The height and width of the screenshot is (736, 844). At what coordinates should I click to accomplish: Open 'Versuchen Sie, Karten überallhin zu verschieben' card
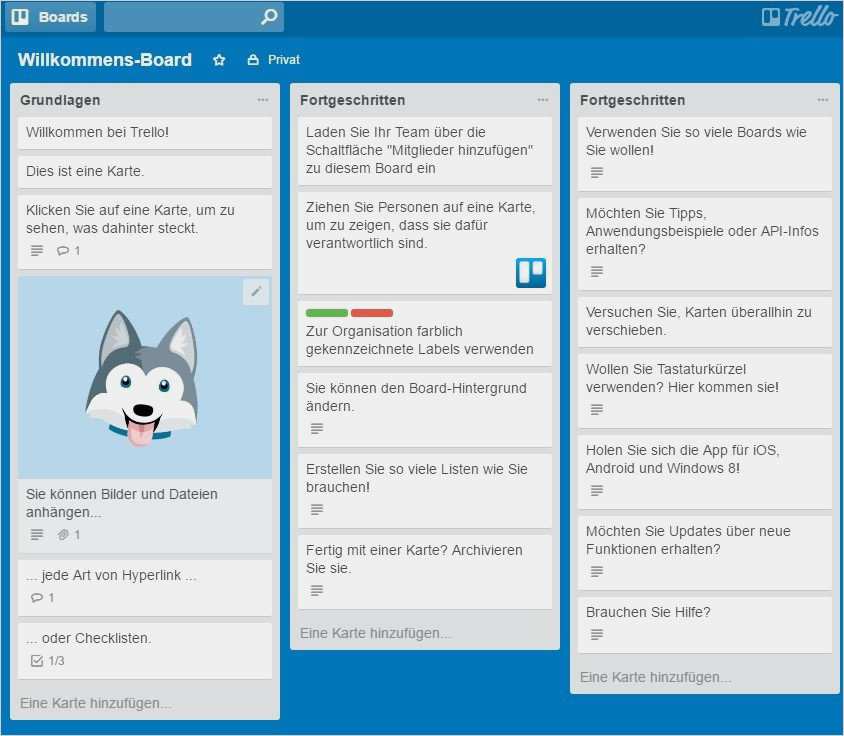(705, 321)
